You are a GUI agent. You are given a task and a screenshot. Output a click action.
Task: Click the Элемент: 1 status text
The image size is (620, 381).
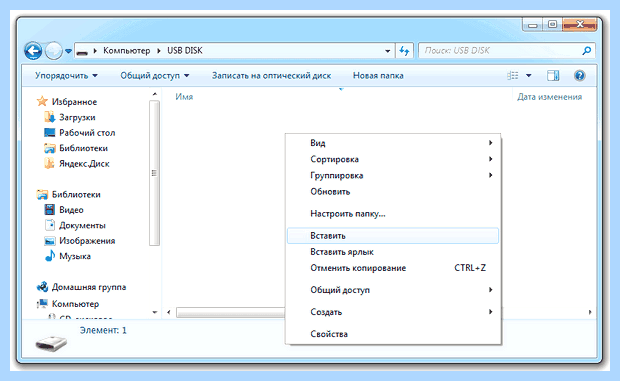click(x=103, y=330)
